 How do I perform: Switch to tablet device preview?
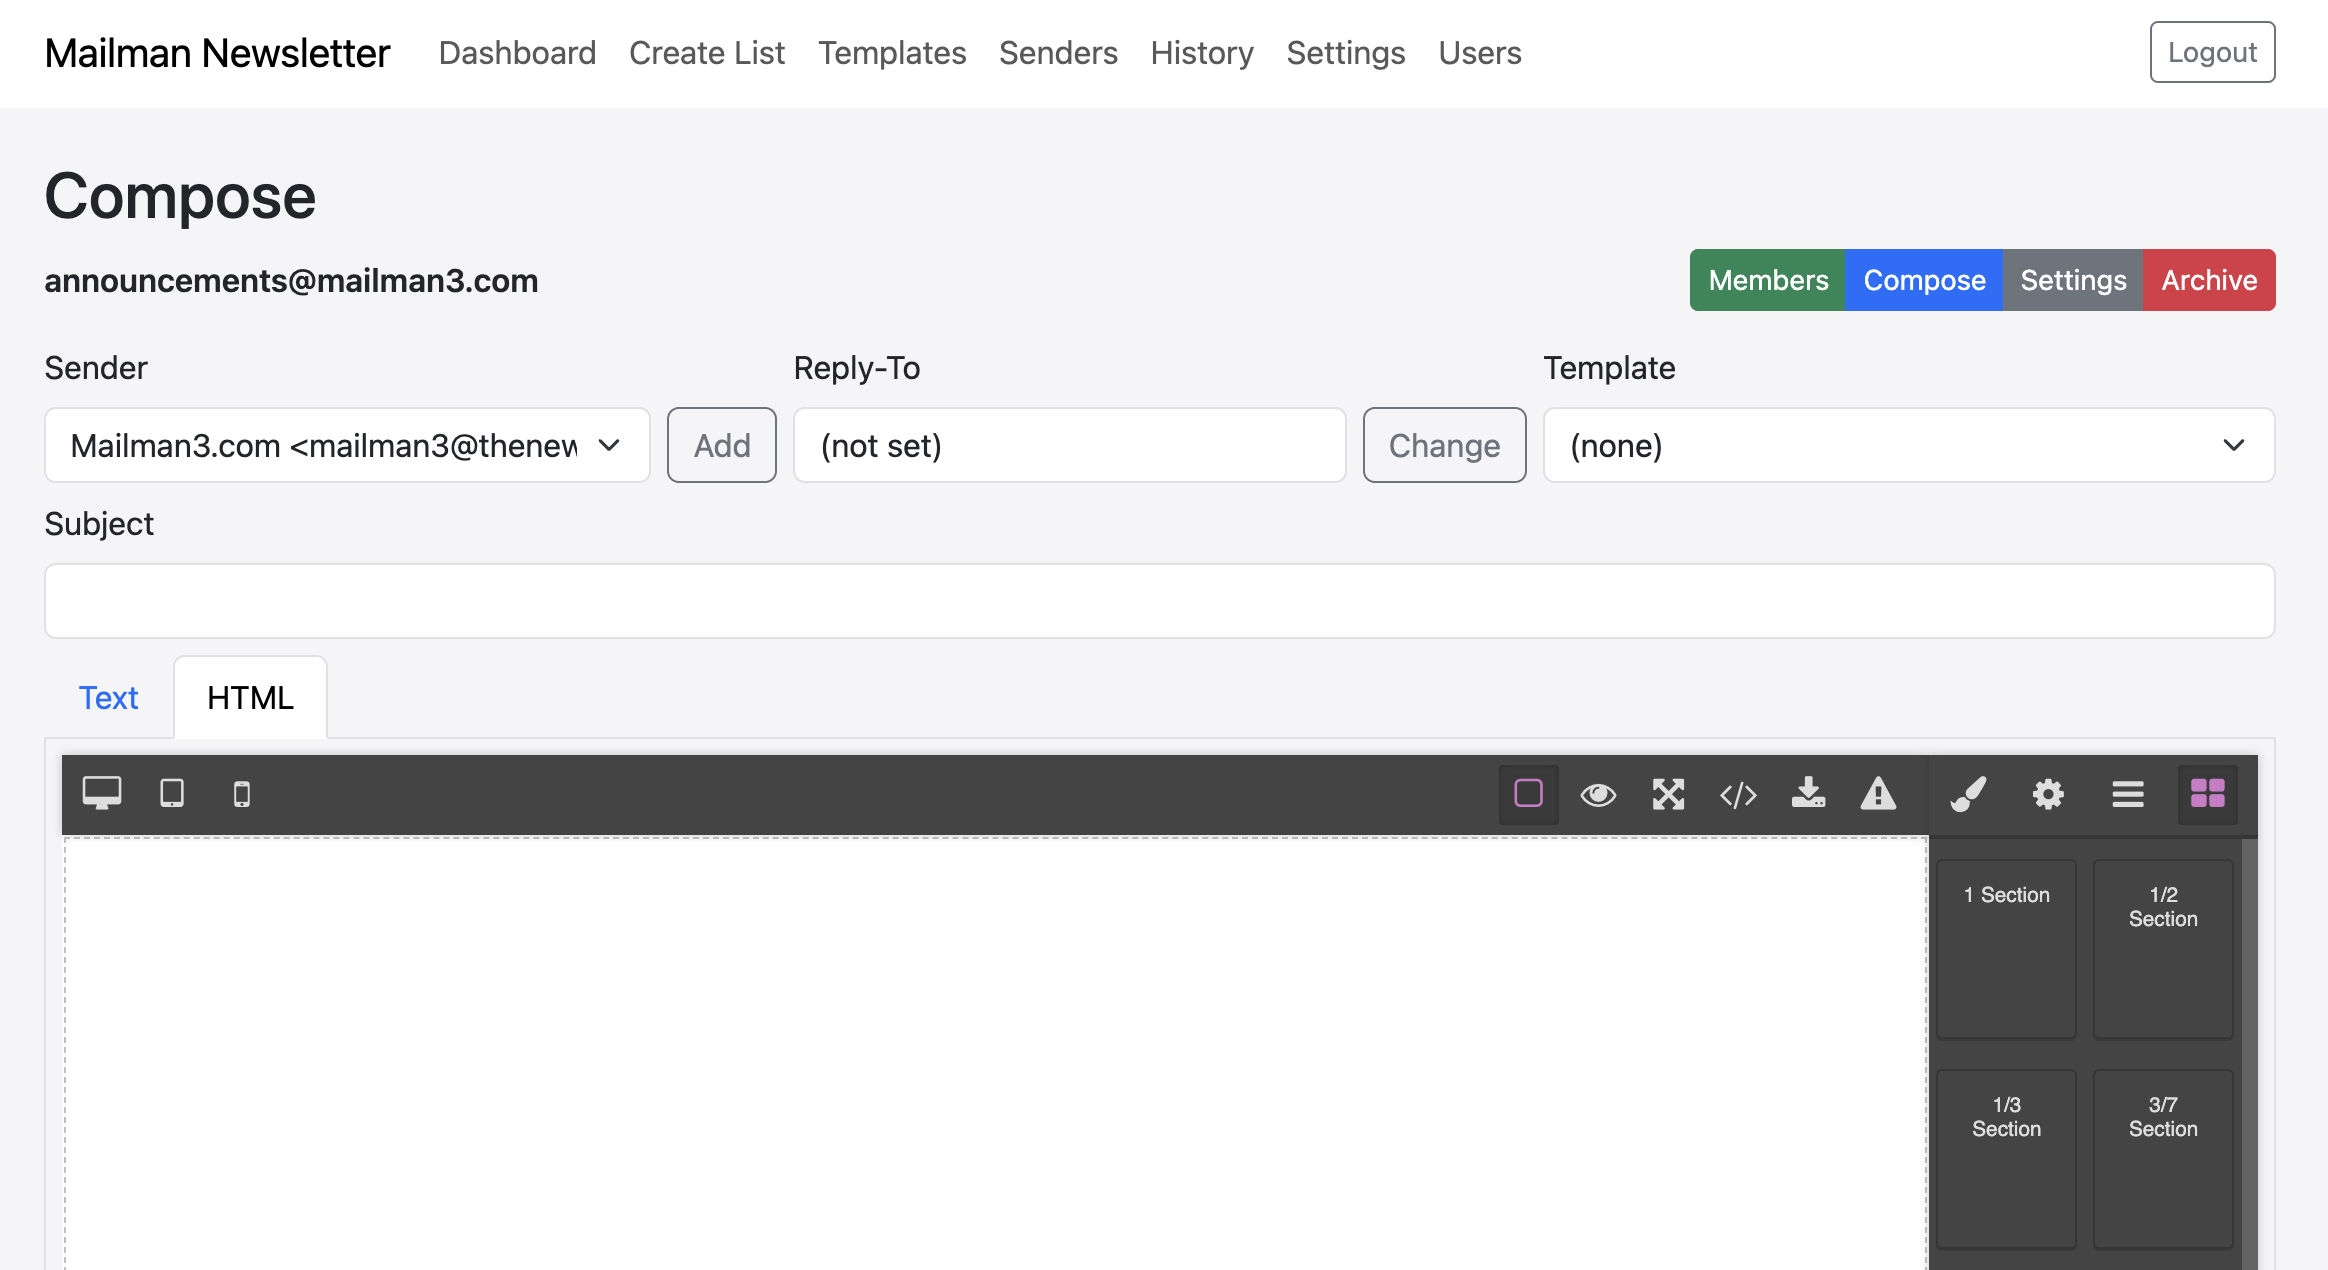[172, 794]
